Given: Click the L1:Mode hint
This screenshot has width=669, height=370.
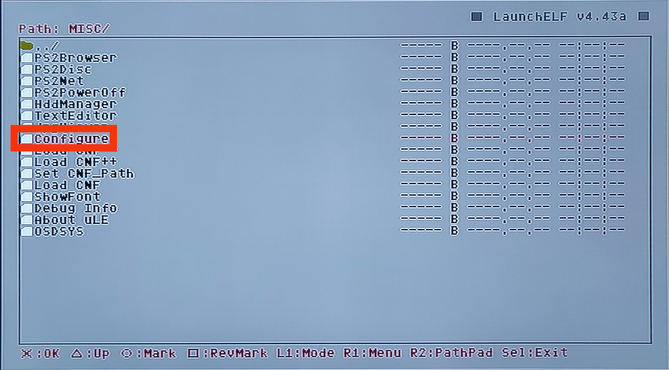Looking at the screenshot, I should click(x=305, y=353).
